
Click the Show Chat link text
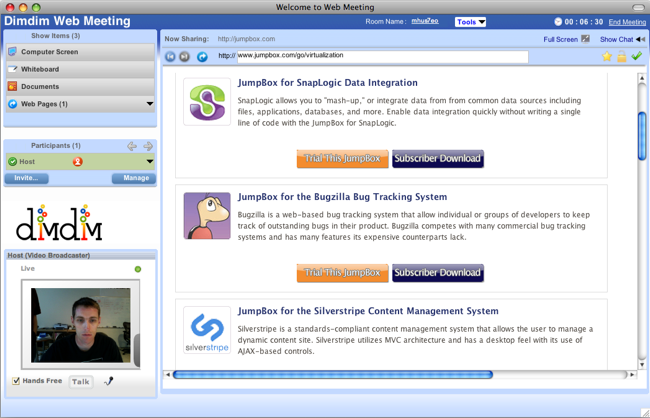click(x=616, y=39)
